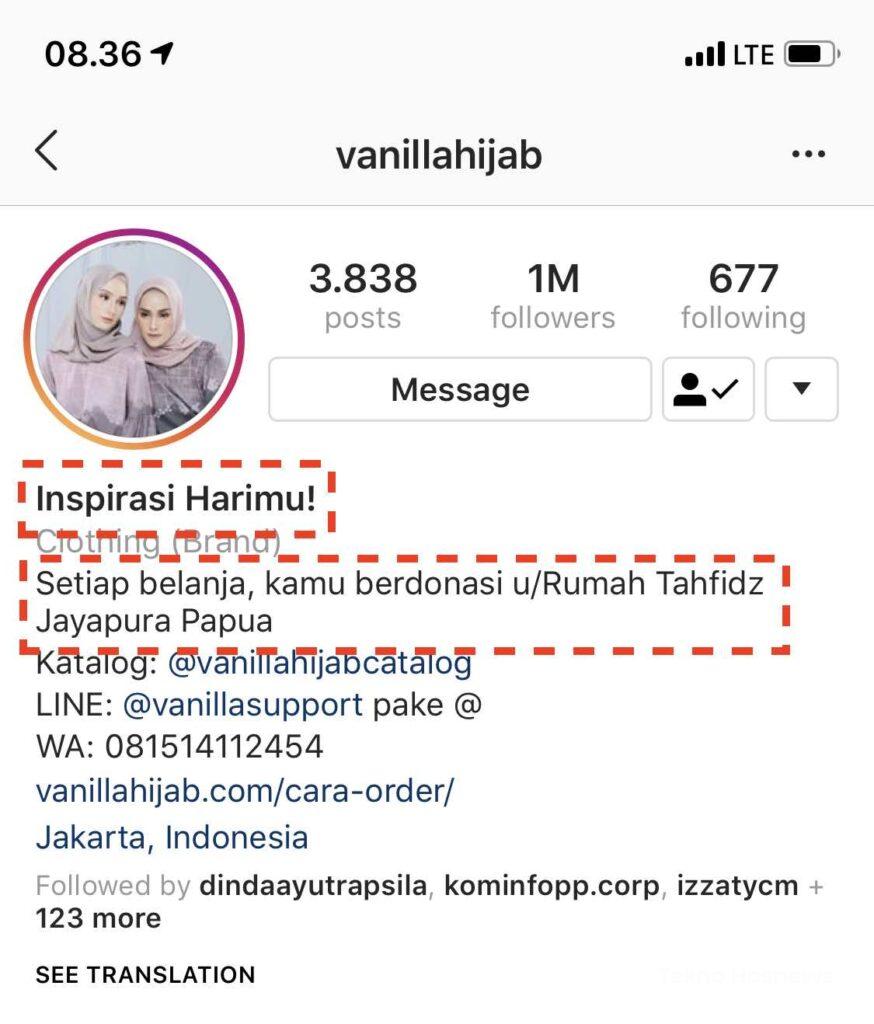
Task: Expand suggested accounts dropdown arrow
Action: [x=801, y=389]
